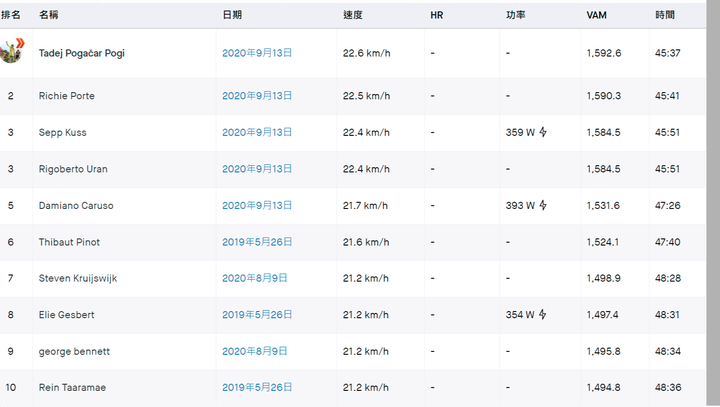Click the 名稱 column header

(x=49, y=15)
